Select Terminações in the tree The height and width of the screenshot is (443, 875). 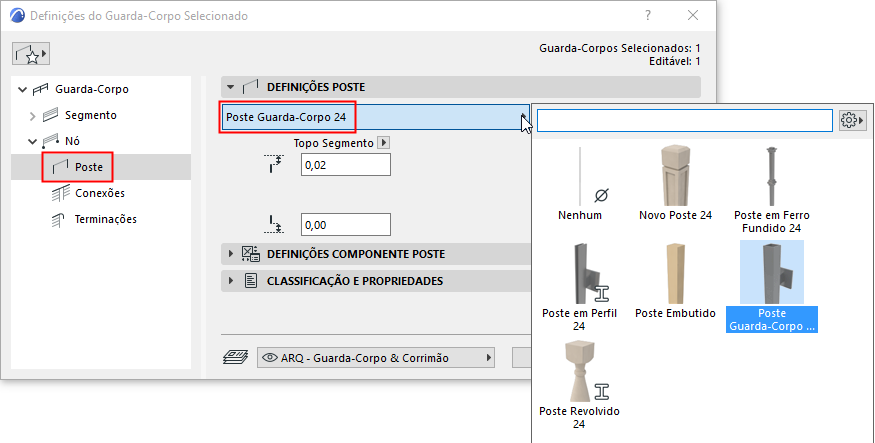click(x=105, y=219)
